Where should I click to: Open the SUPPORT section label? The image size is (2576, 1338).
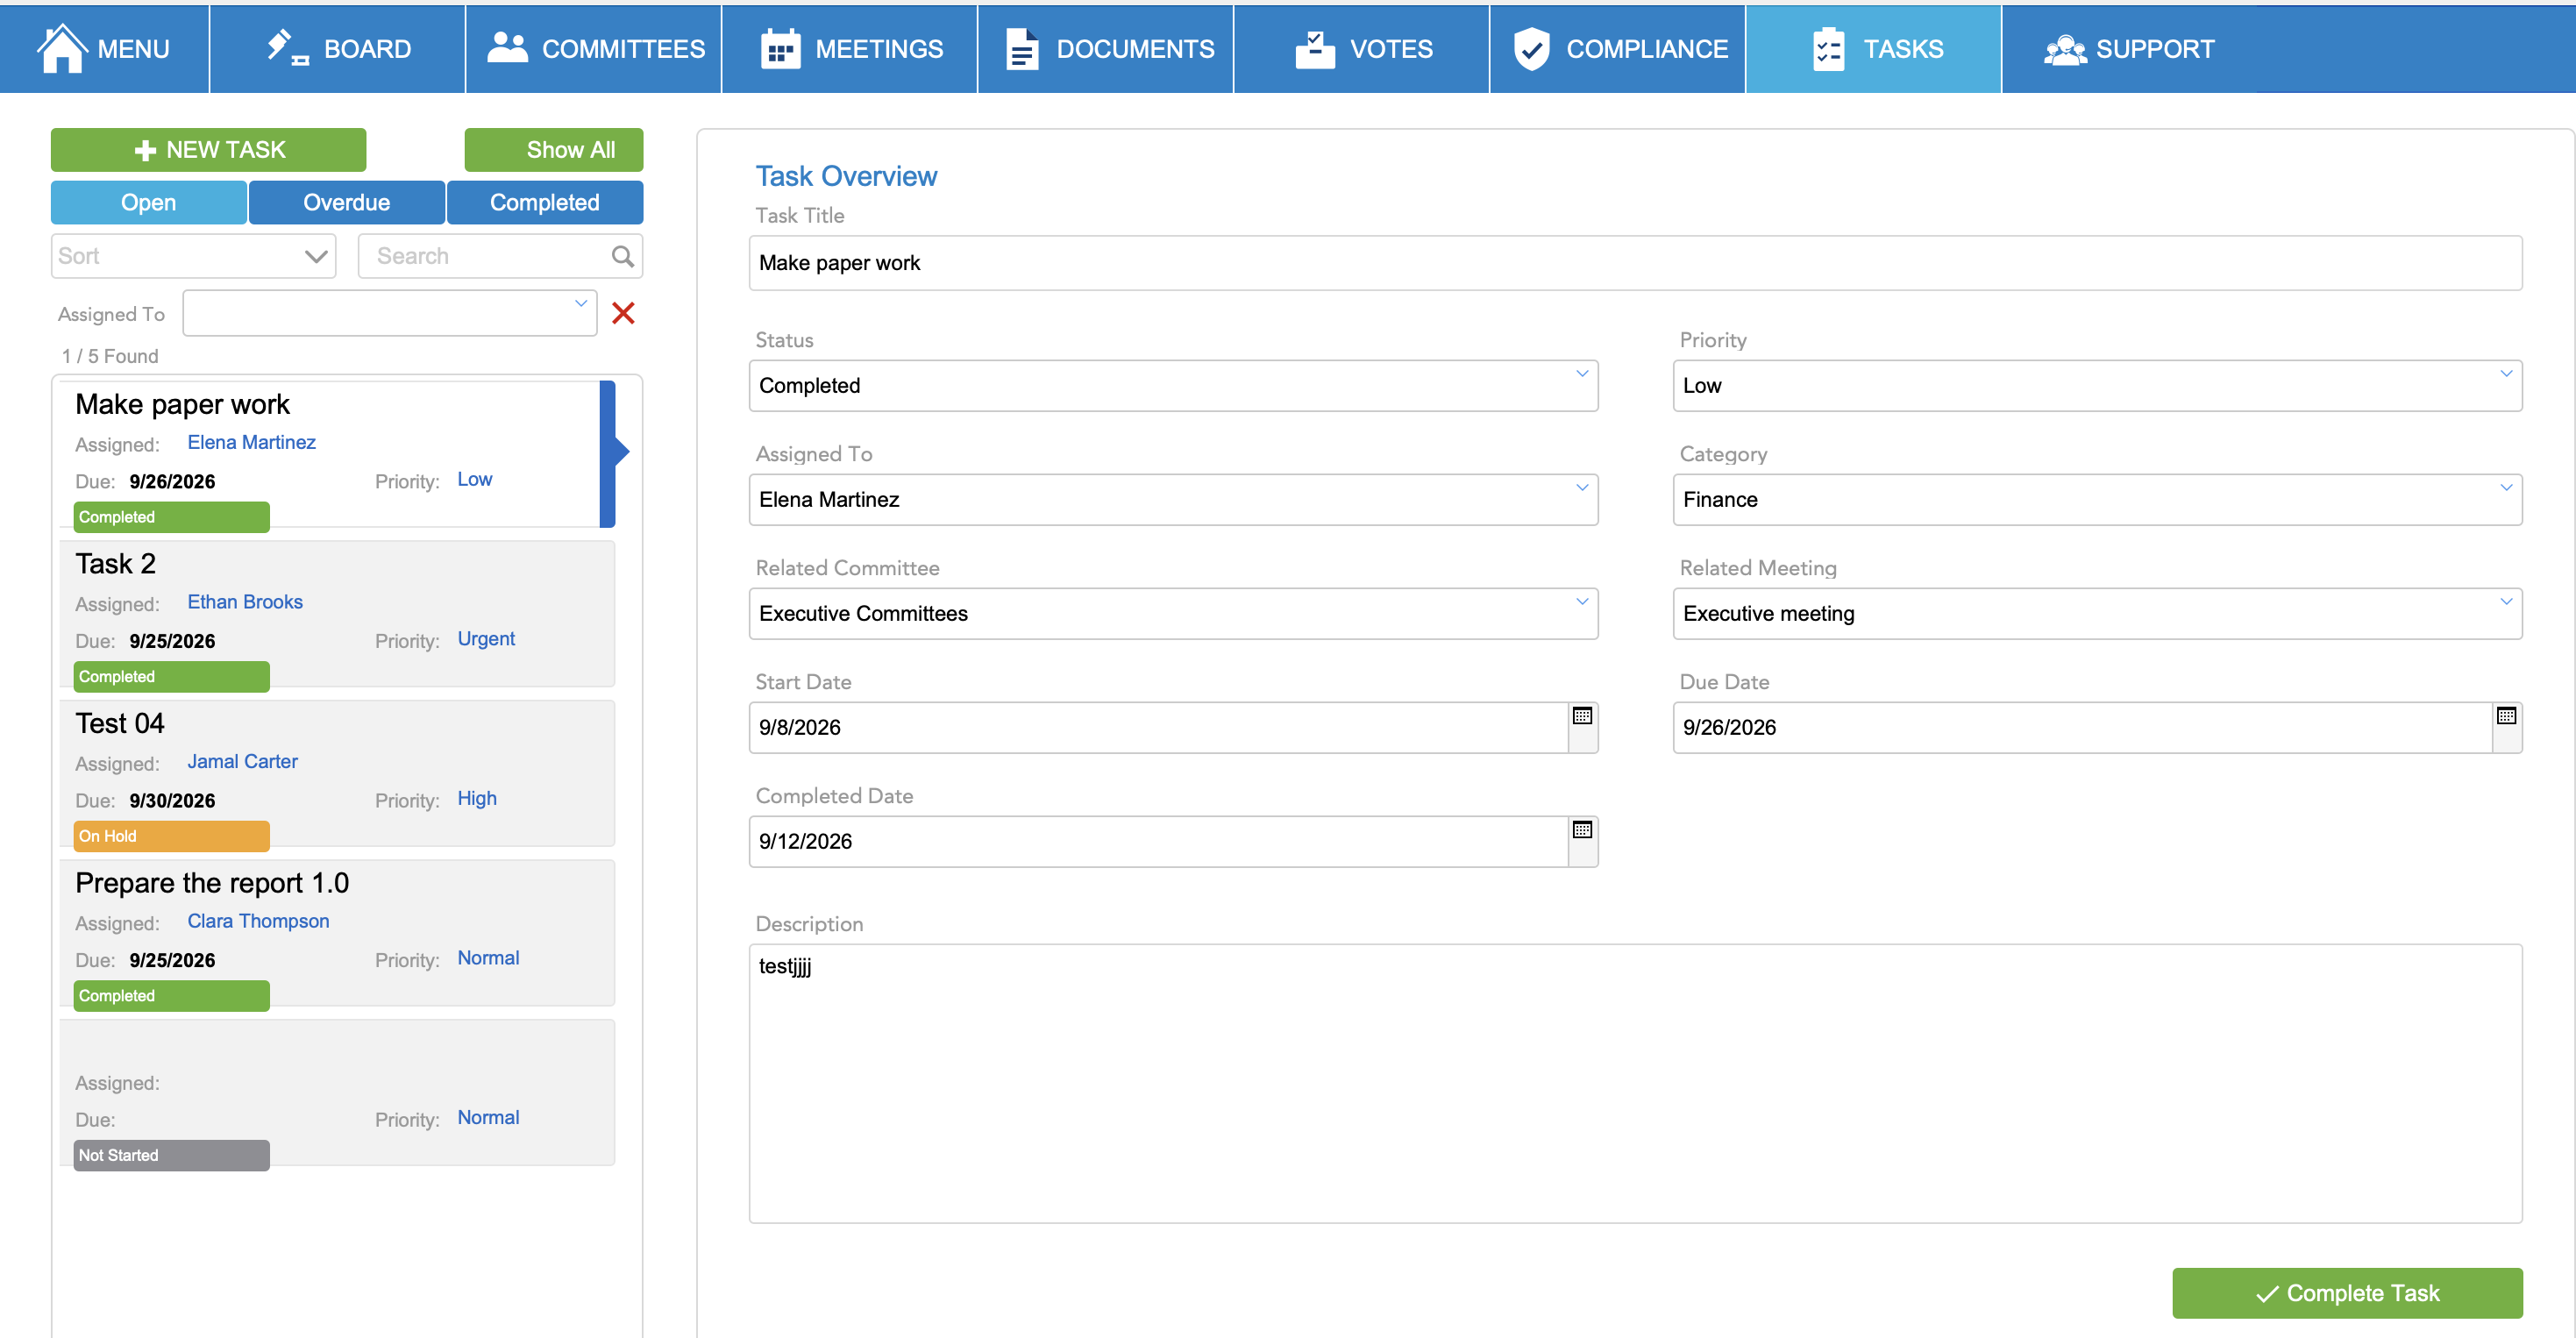pos(2155,48)
